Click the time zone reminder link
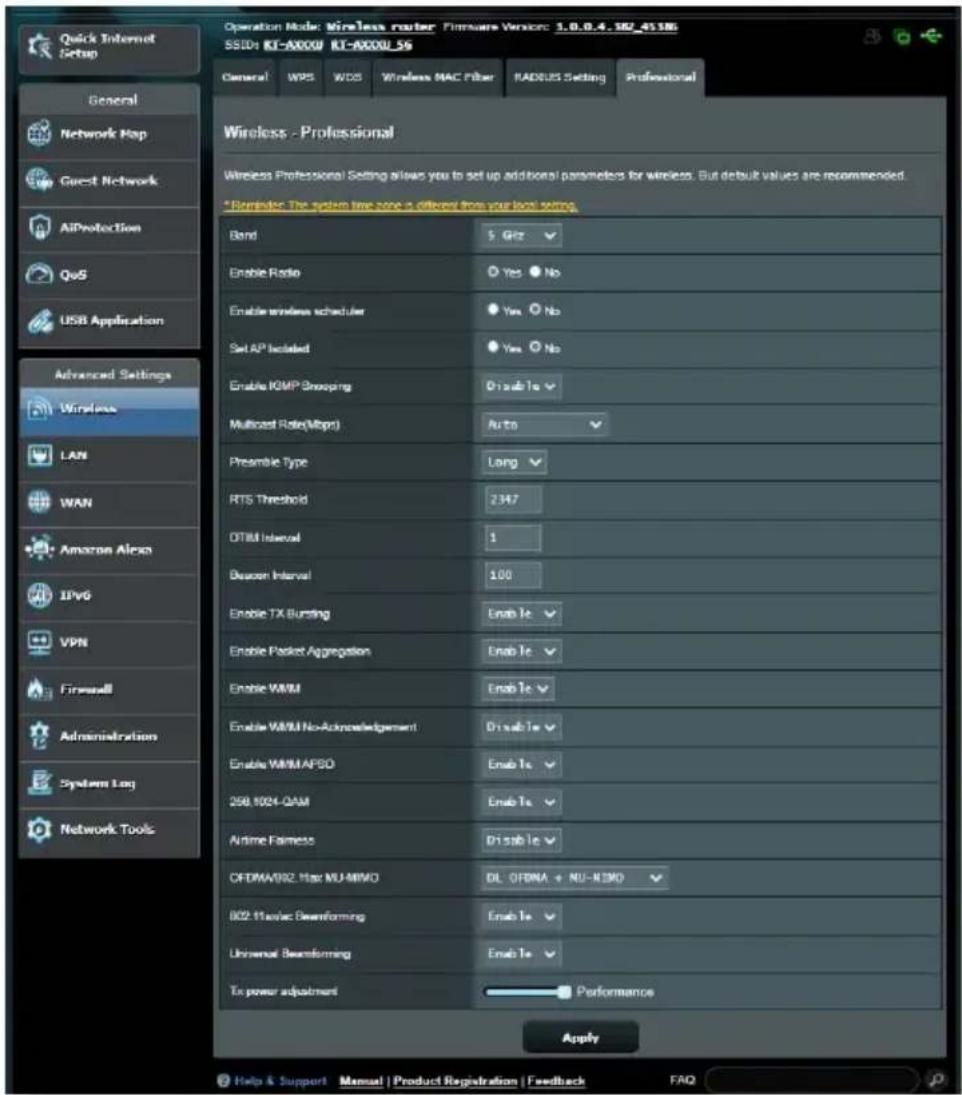Viewport: 962px width, 1095px height. [401, 205]
